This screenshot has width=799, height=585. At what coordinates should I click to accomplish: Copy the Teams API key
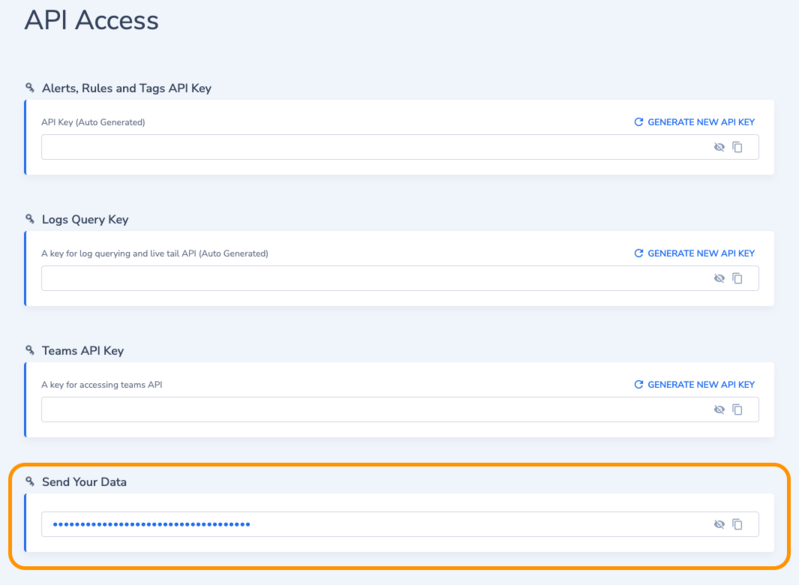pyautogui.click(x=737, y=409)
